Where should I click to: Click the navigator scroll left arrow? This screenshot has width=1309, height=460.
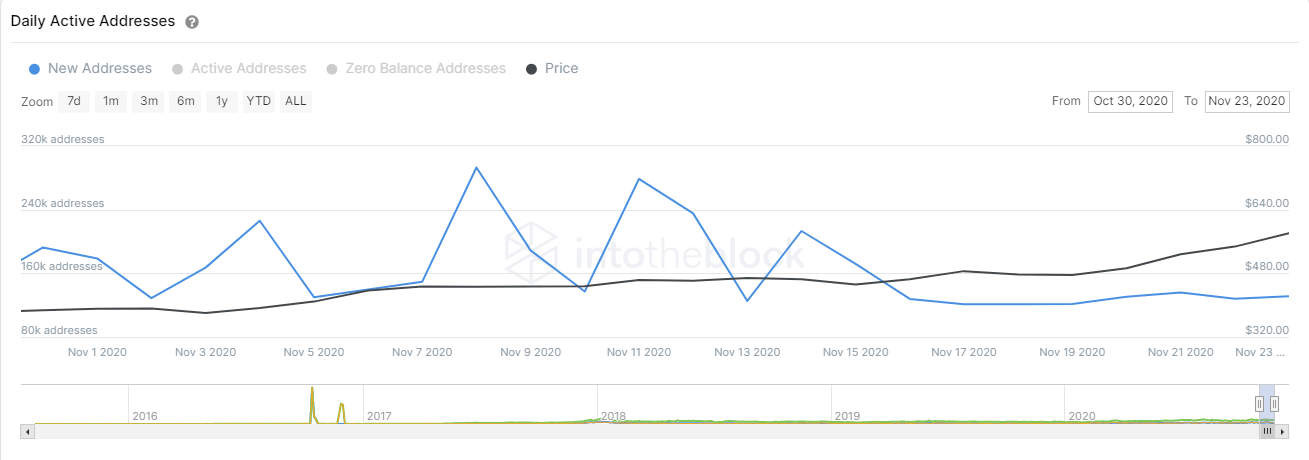(x=27, y=431)
